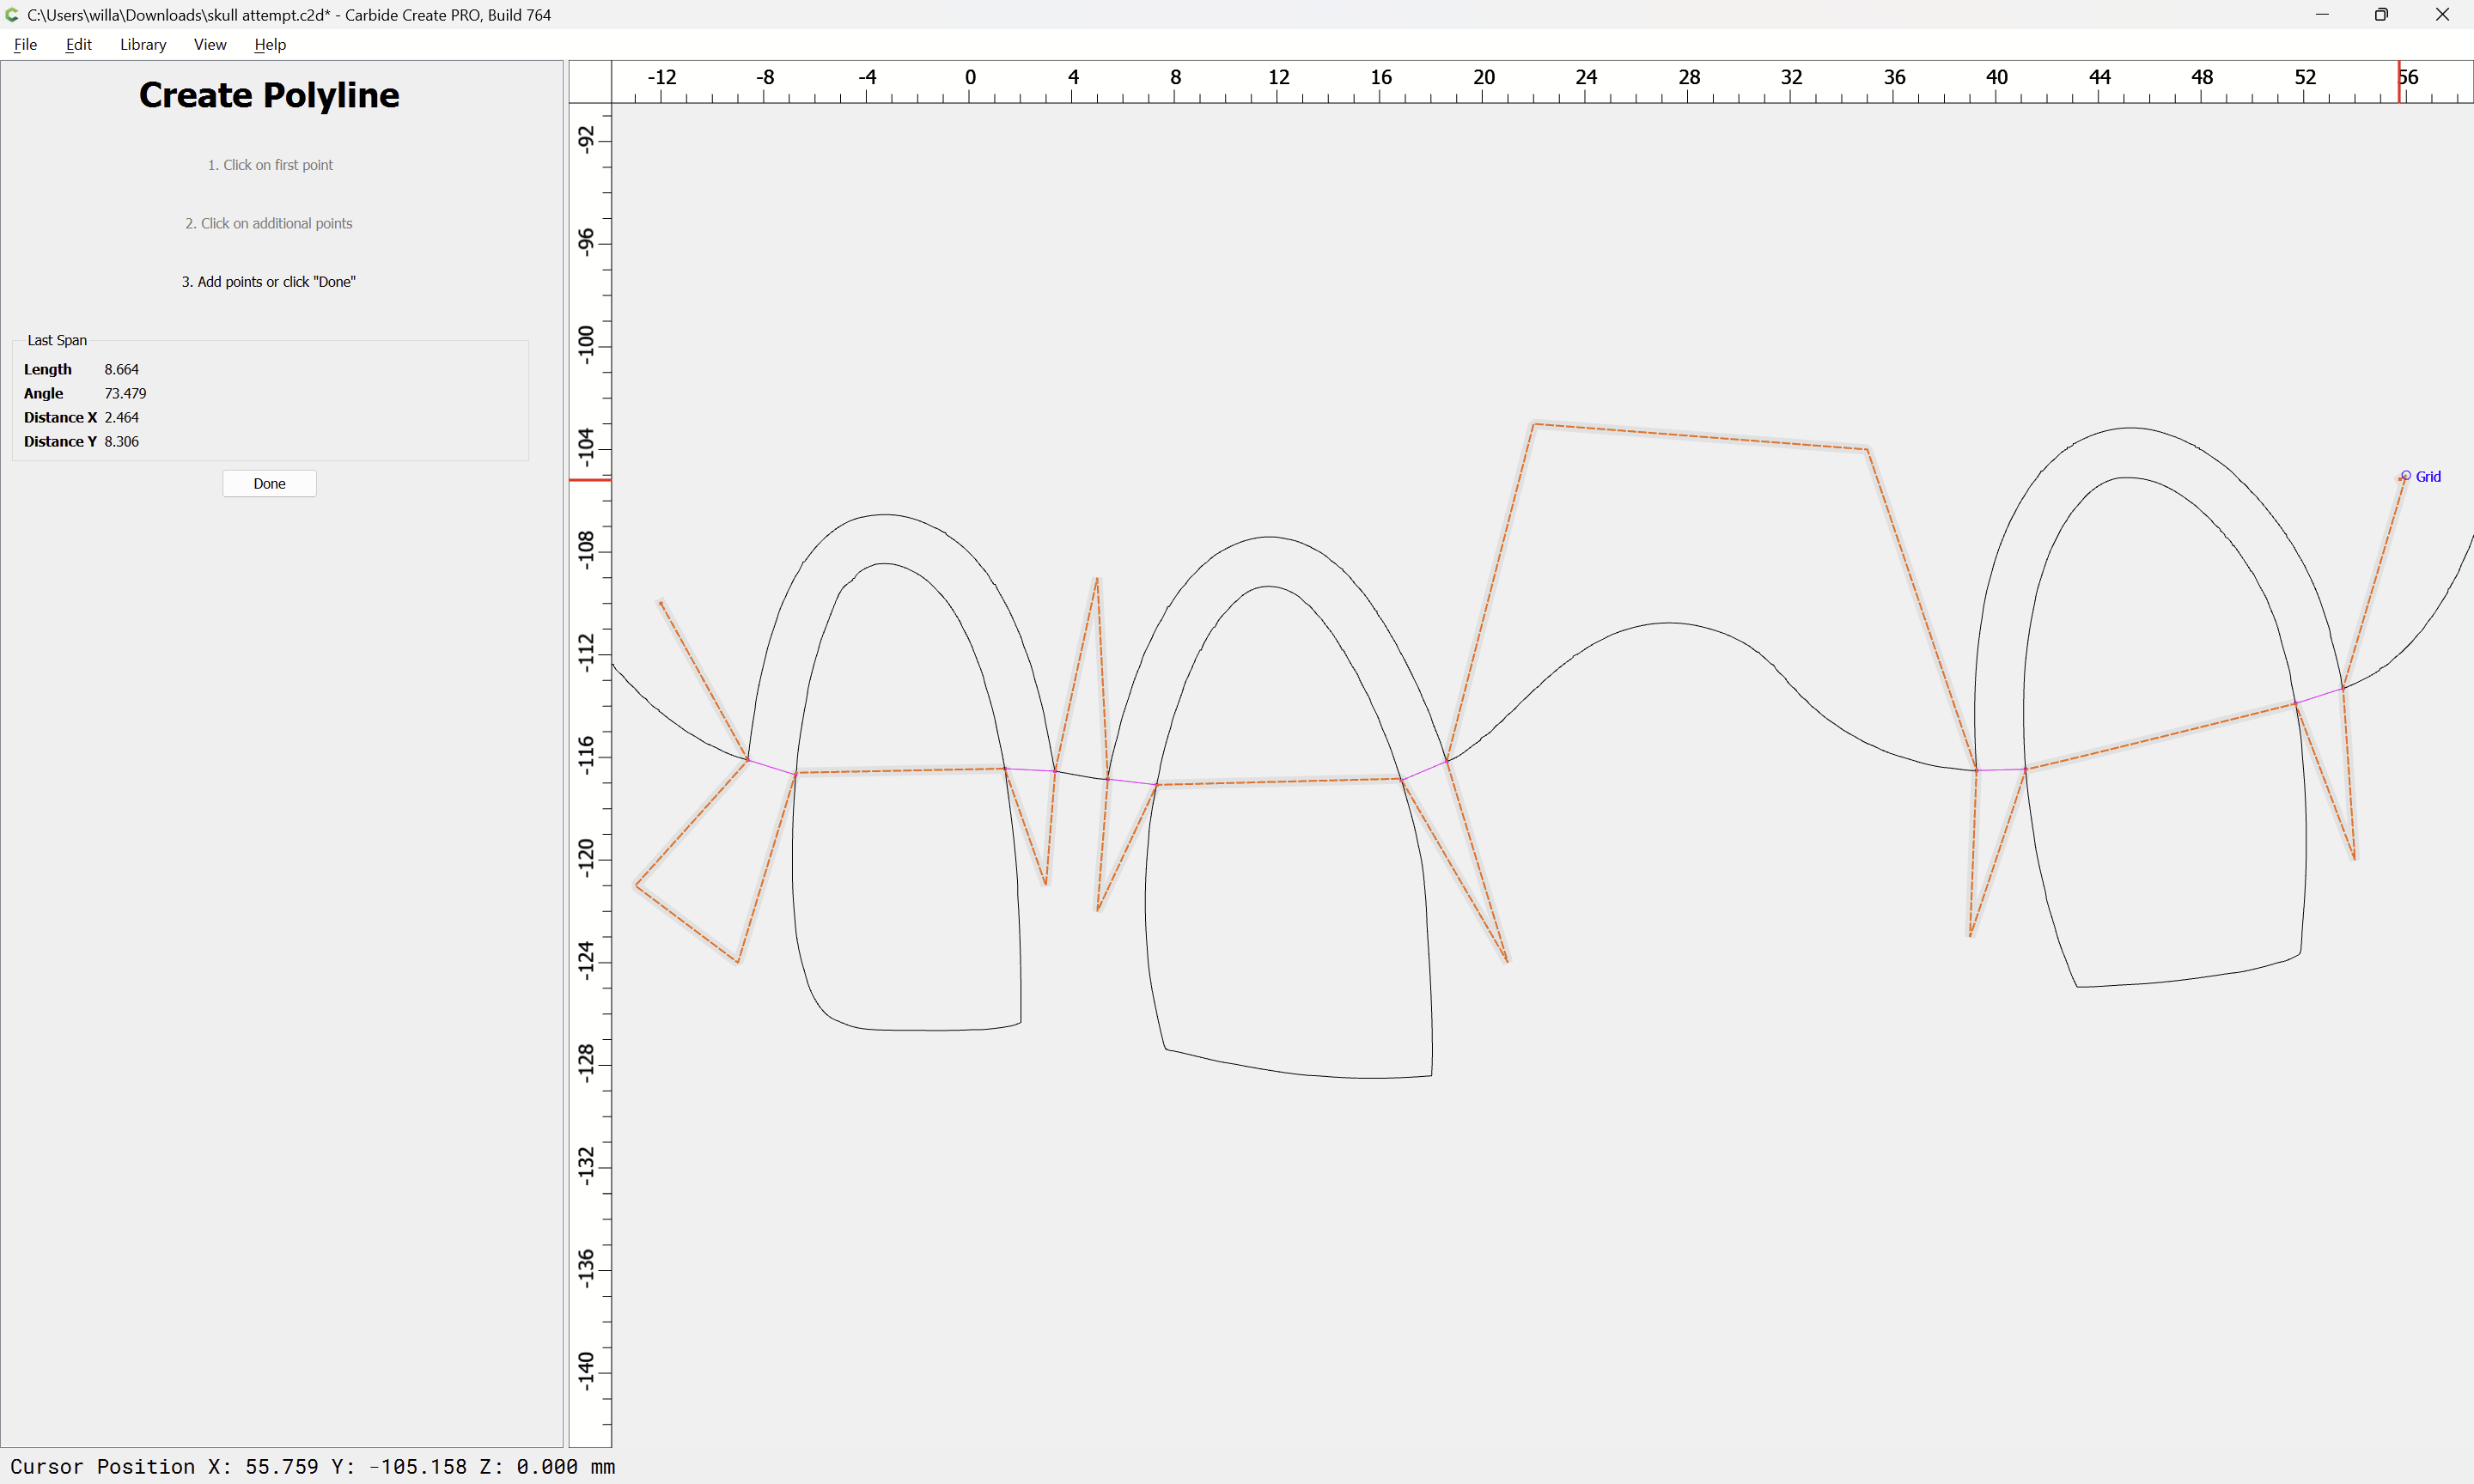This screenshot has width=2474, height=1484.
Task: Click the Length value 8.664
Action: (121, 369)
